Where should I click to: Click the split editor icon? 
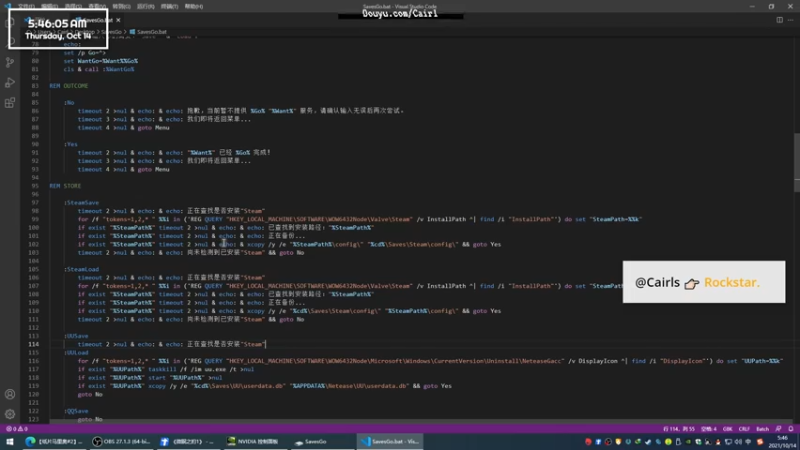click(780, 20)
